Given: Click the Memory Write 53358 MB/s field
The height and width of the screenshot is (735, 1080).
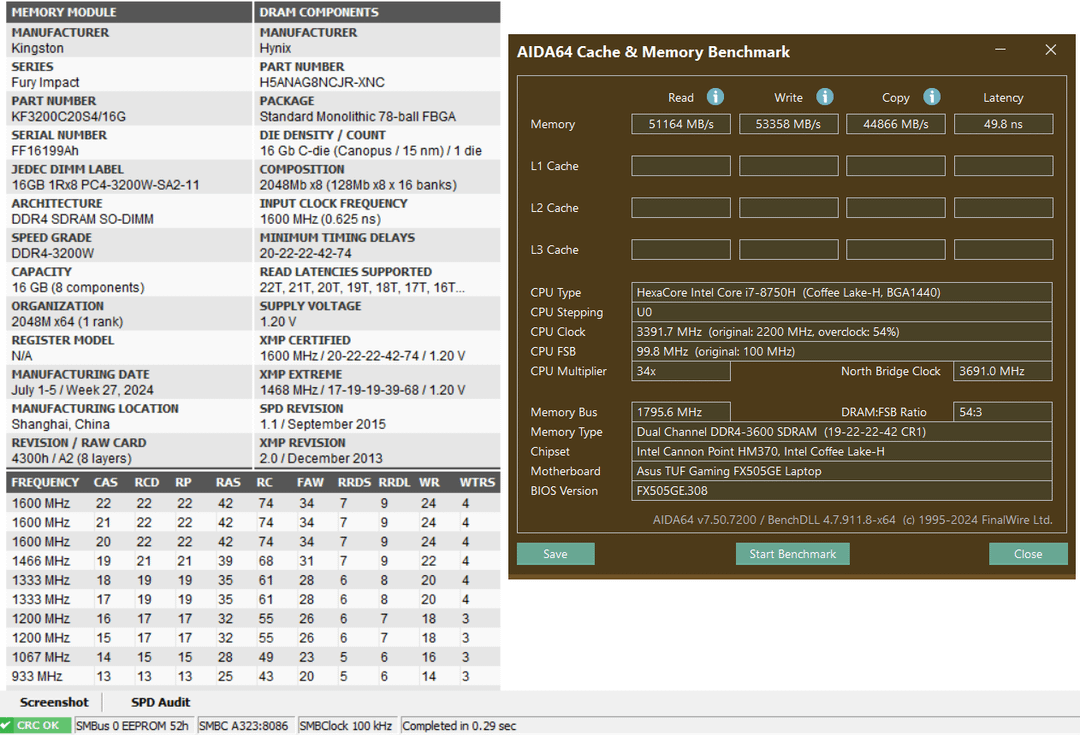Looking at the screenshot, I should tap(788, 124).
